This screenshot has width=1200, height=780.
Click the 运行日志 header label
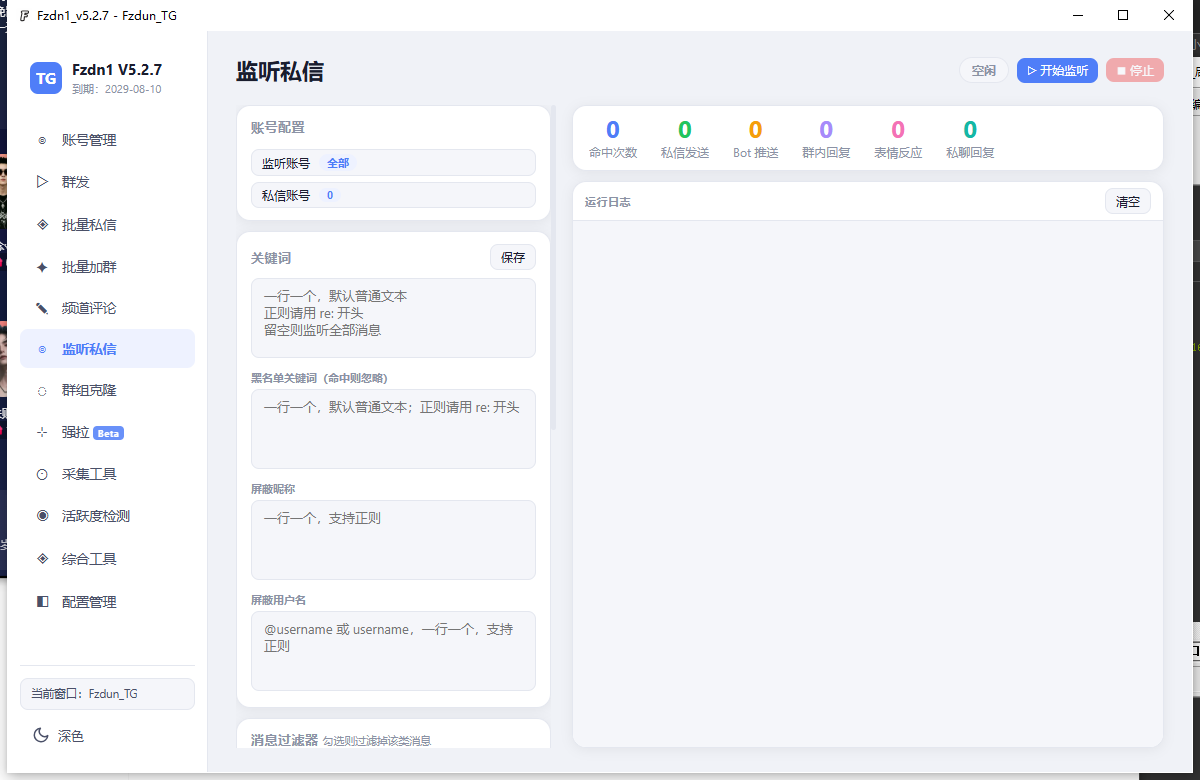(x=608, y=202)
